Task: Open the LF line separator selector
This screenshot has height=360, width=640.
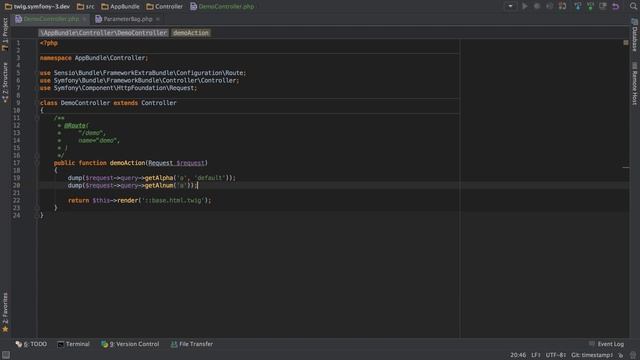Action: tap(536, 355)
